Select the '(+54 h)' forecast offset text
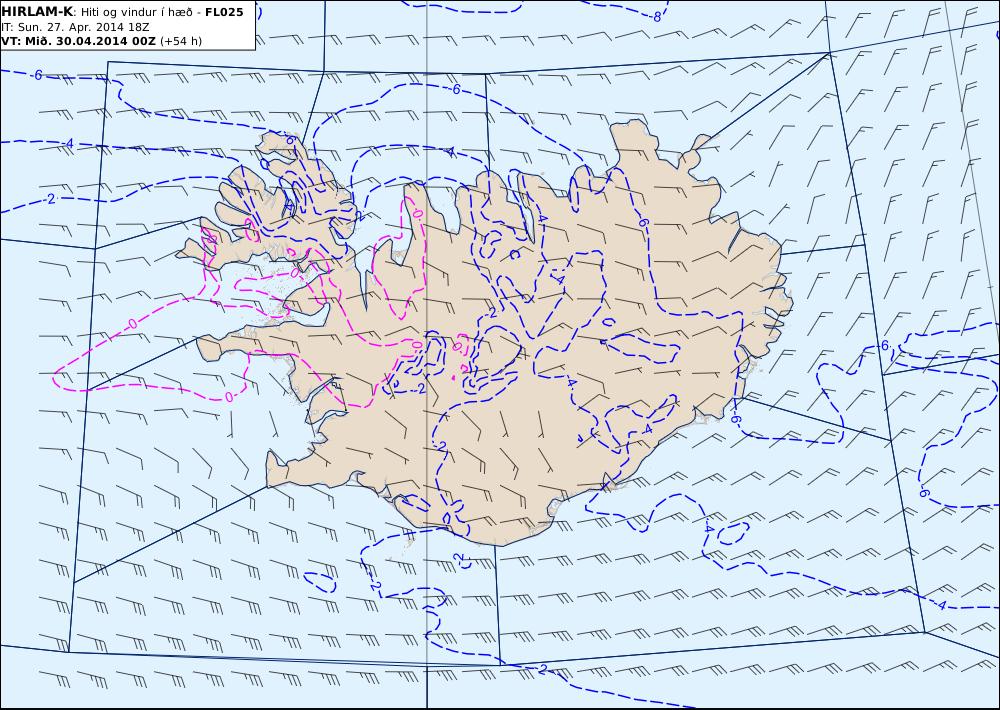1000x710 pixels. (x=180, y=41)
